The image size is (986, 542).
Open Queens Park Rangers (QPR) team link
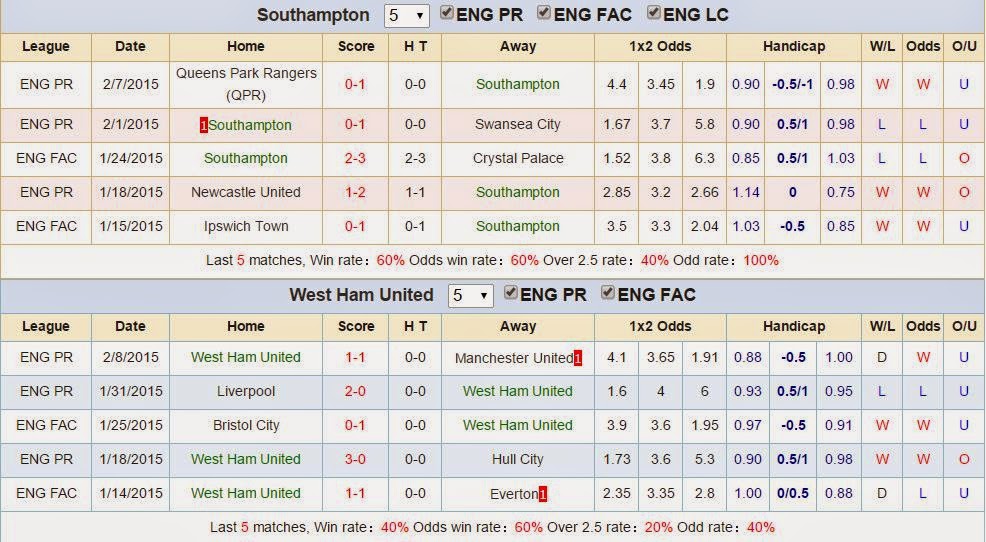[x=246, y=84]
